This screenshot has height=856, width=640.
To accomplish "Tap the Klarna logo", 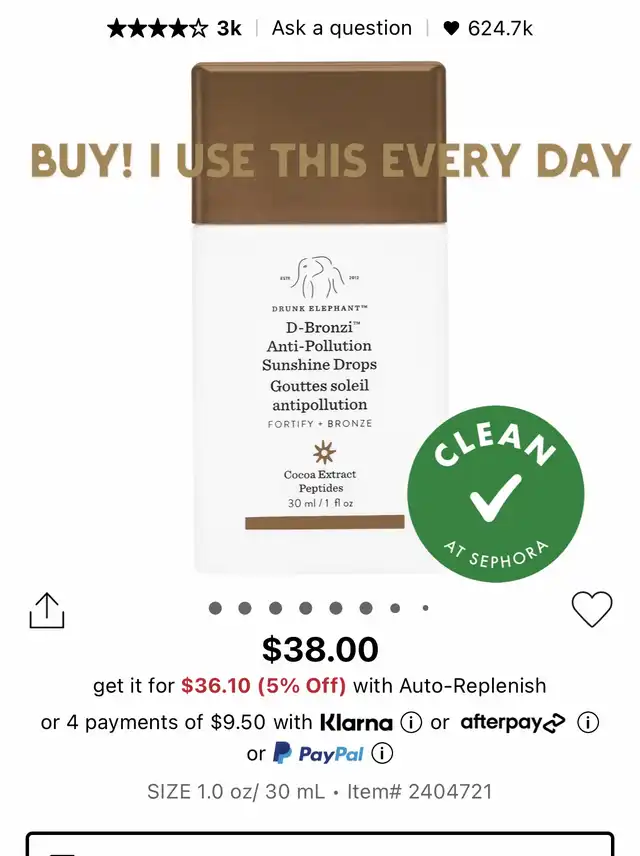I will [x=356, y=723].
